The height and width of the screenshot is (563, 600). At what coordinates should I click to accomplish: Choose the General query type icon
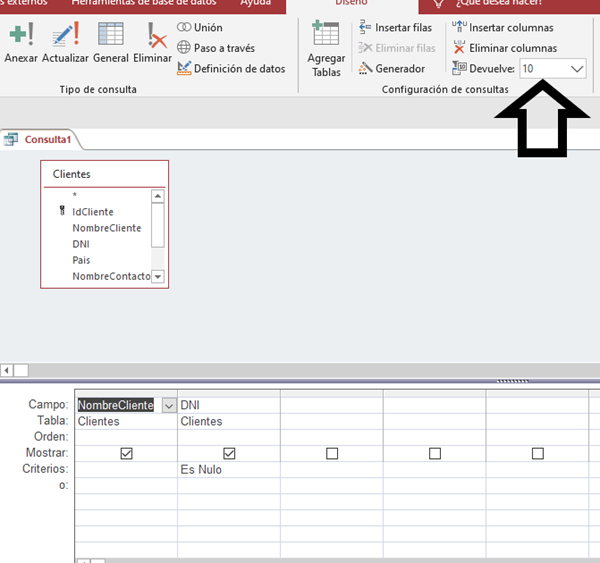pos(110,44)
